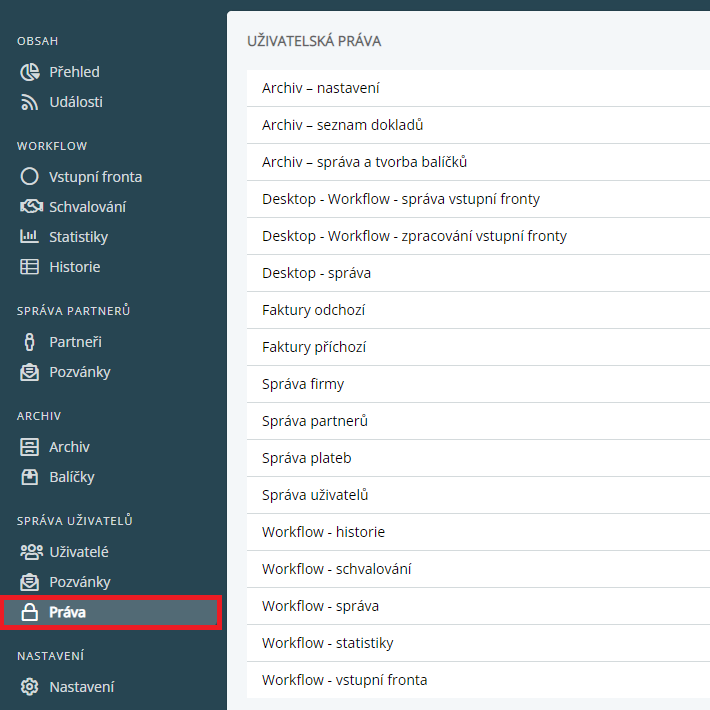The height and width of the screenshot is (710, 710).
Task: Go to Pozvánky under Správa uživatelů
Action: (x=79, y=582)
